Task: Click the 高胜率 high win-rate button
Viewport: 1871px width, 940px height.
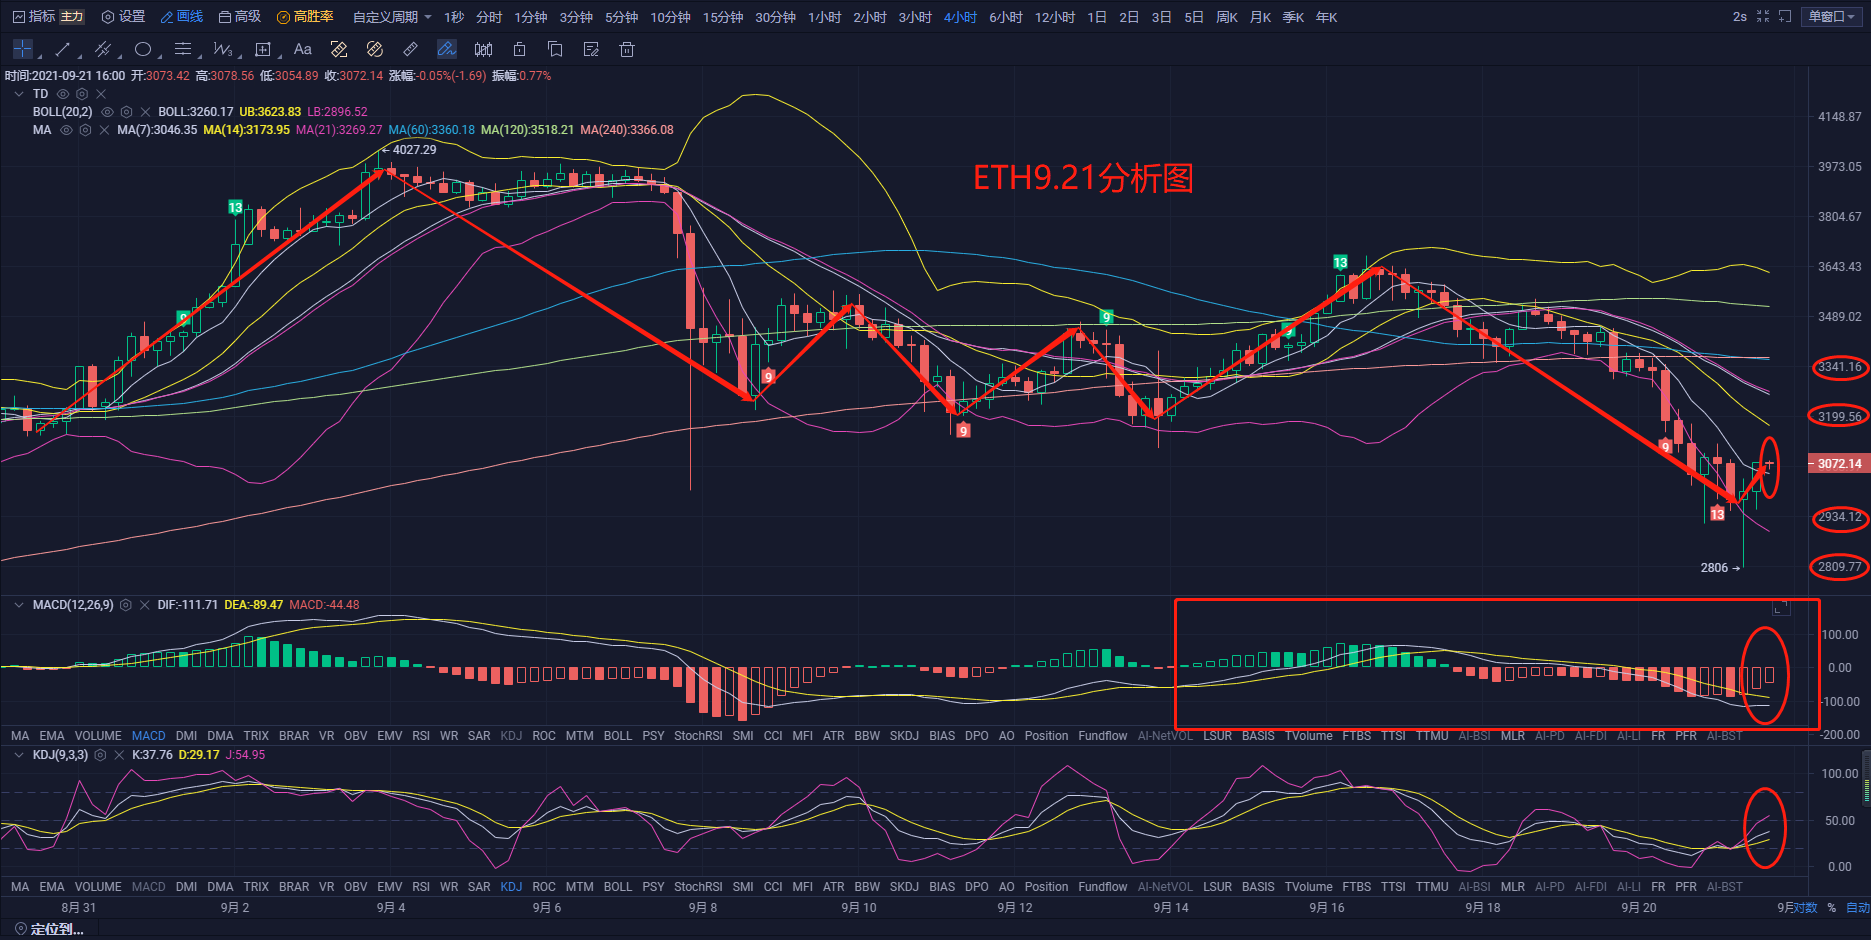Action: (x=305, y=17)
